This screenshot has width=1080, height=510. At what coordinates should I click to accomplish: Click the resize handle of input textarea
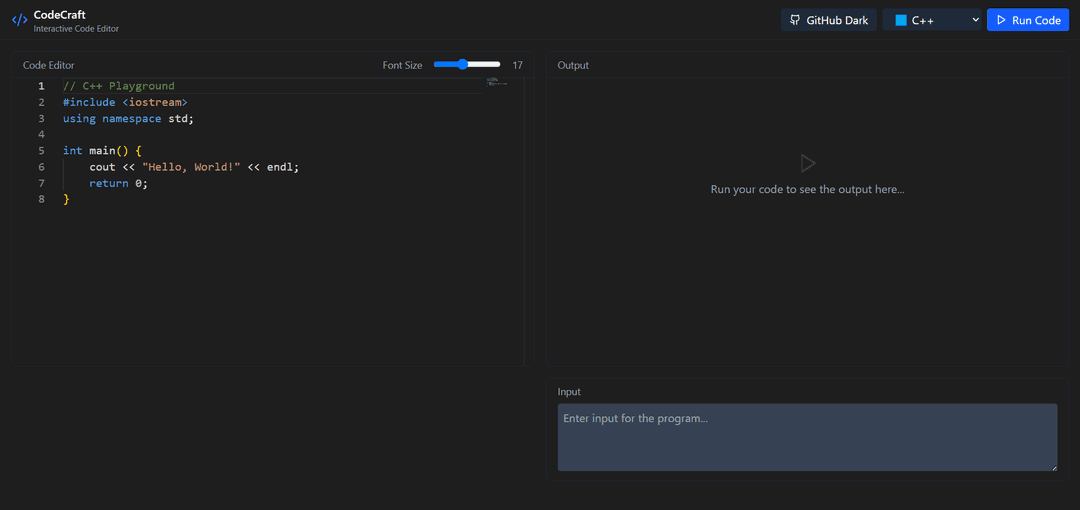1054,468
